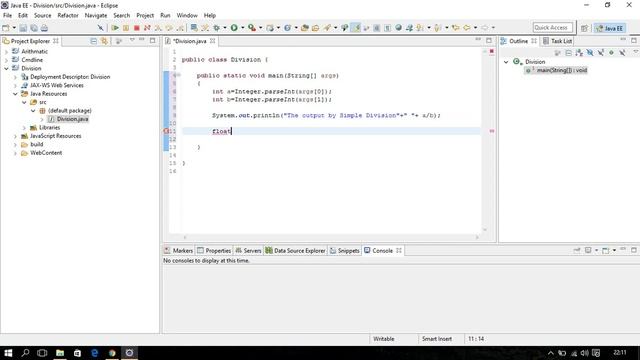Toggle Hide Non-Public Members in Outline
The image size is (640, 360).
coord(611,53)
